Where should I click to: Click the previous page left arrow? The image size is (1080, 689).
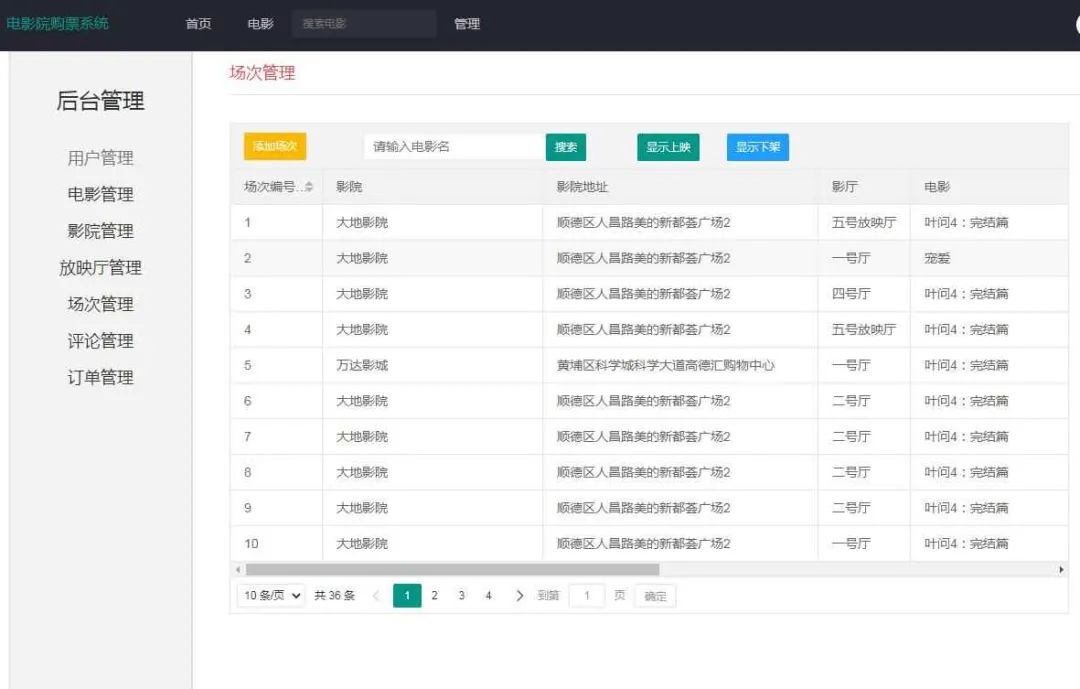[375, 595]
